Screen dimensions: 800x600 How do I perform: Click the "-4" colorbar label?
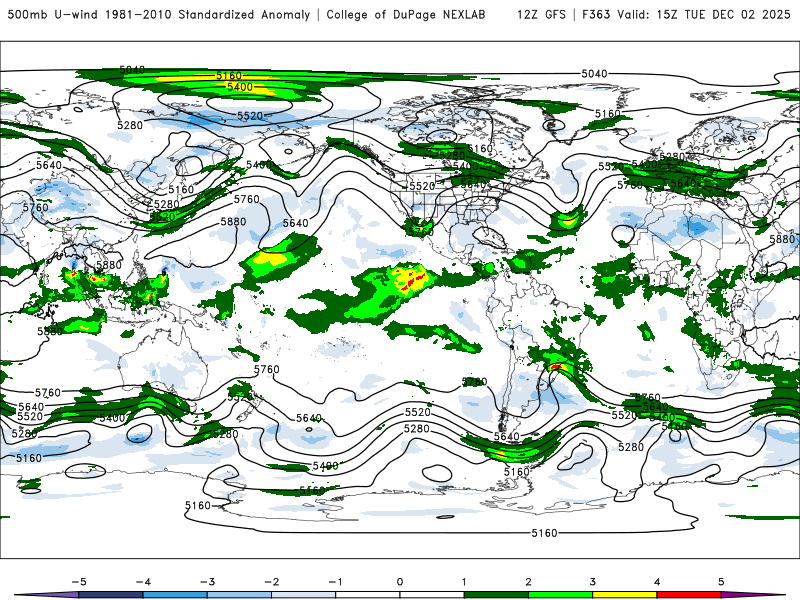pos(143,582)
